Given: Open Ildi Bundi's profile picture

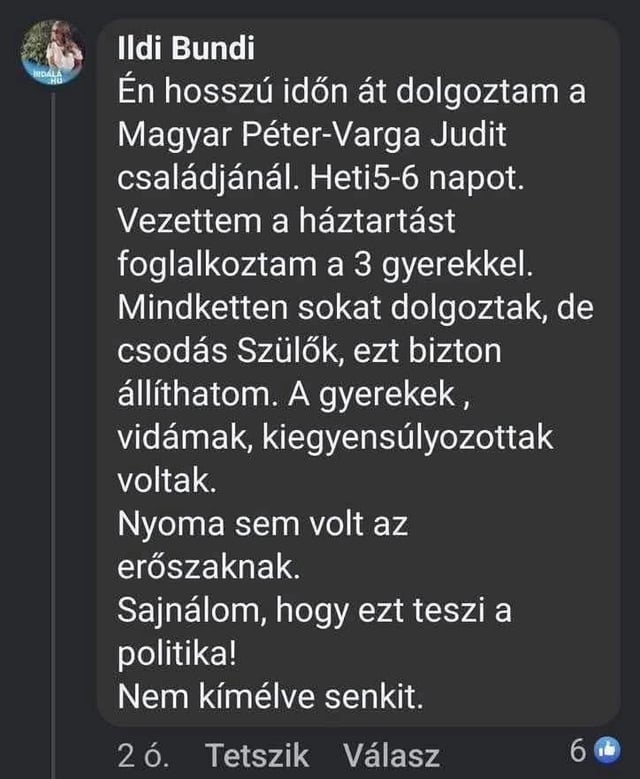Looking at the screenshot, I should click(53, 50).
